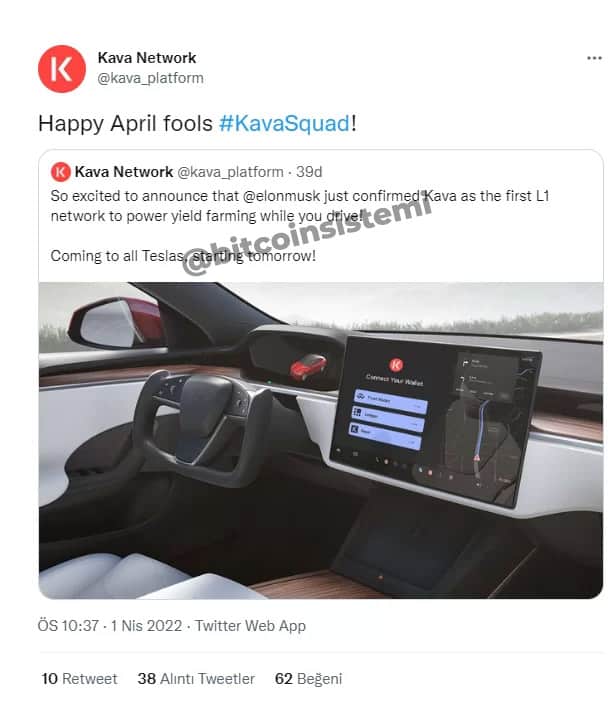Image resolution: width=616 pixels, height=714 pixels.
Task: Click the ÖS 10:37 · 1 Nis 2022 timestamp
Action: (x=110, y=626)
